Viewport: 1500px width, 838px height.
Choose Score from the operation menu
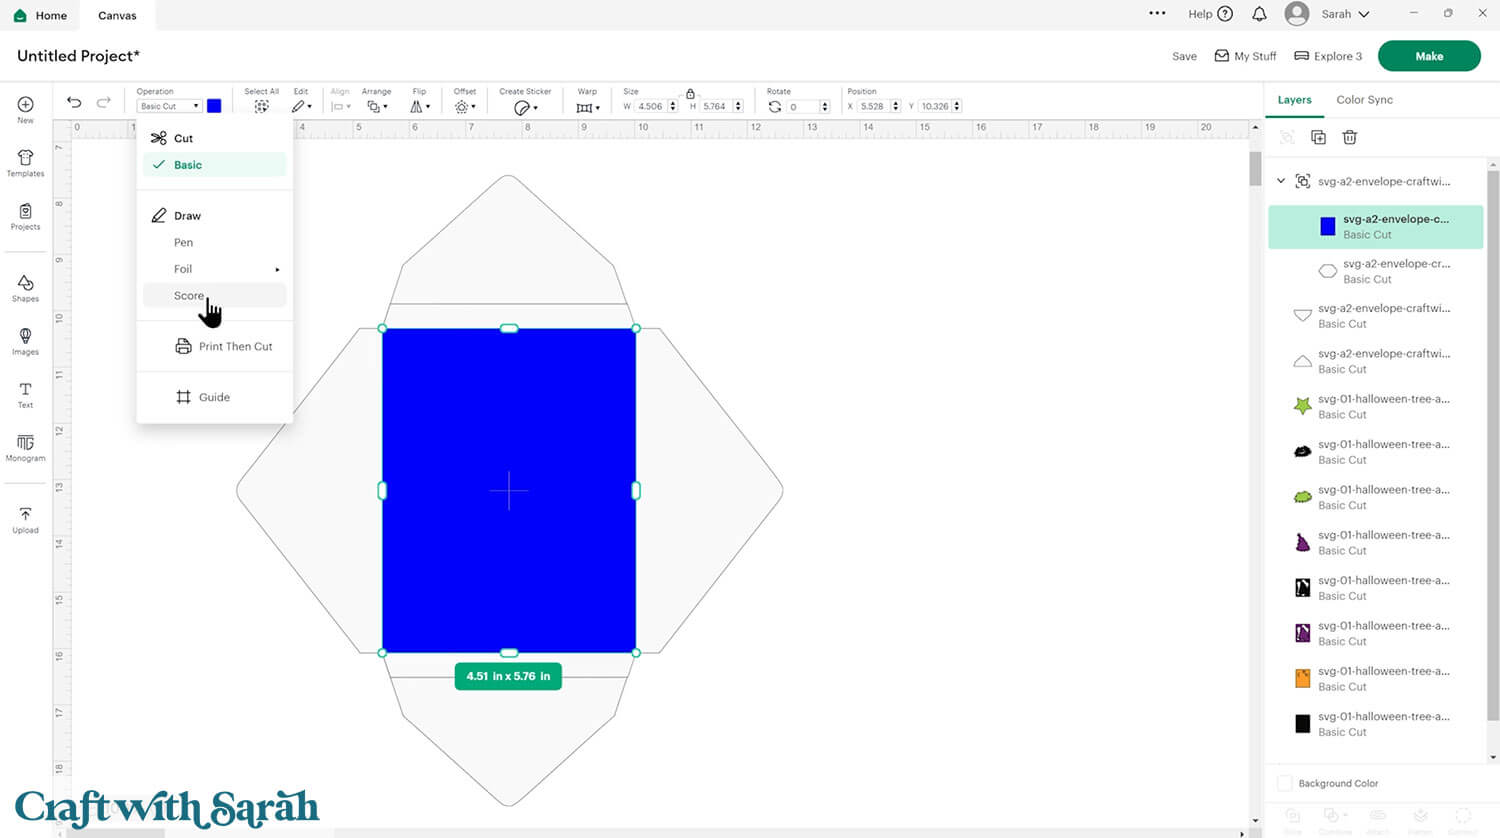pos(189,296)
